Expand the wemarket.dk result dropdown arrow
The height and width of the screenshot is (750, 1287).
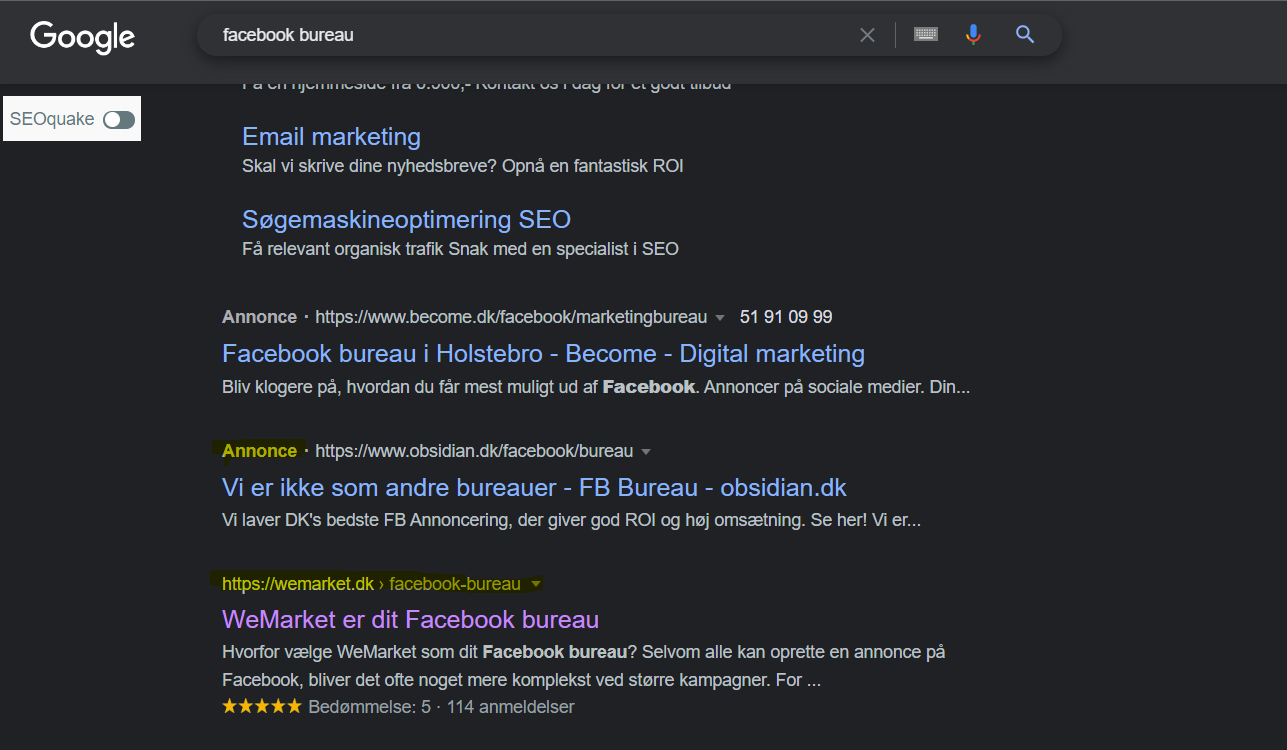(536, 584)
